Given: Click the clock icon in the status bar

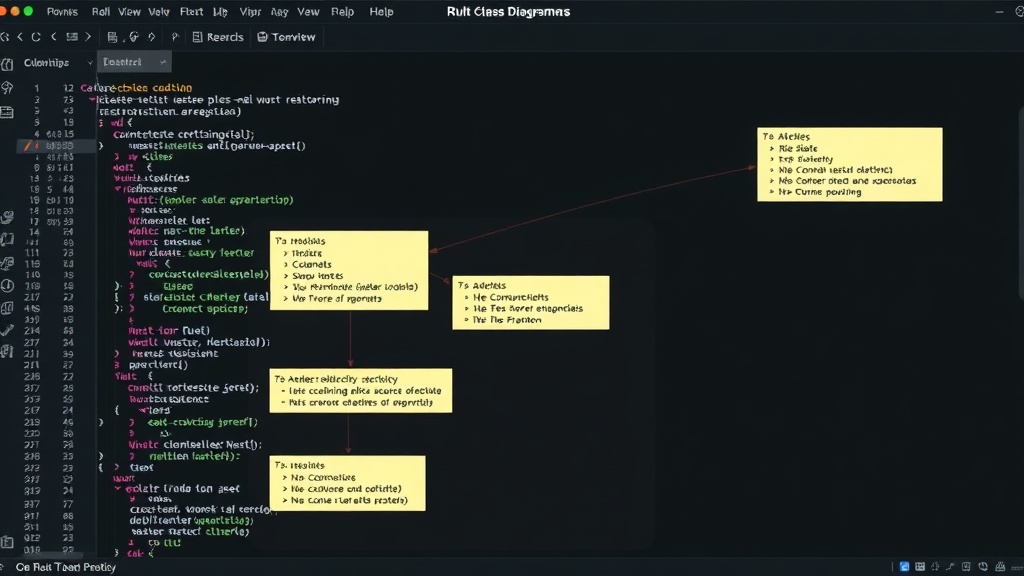Looking at the screenshot, I should [x=983, y=567].
